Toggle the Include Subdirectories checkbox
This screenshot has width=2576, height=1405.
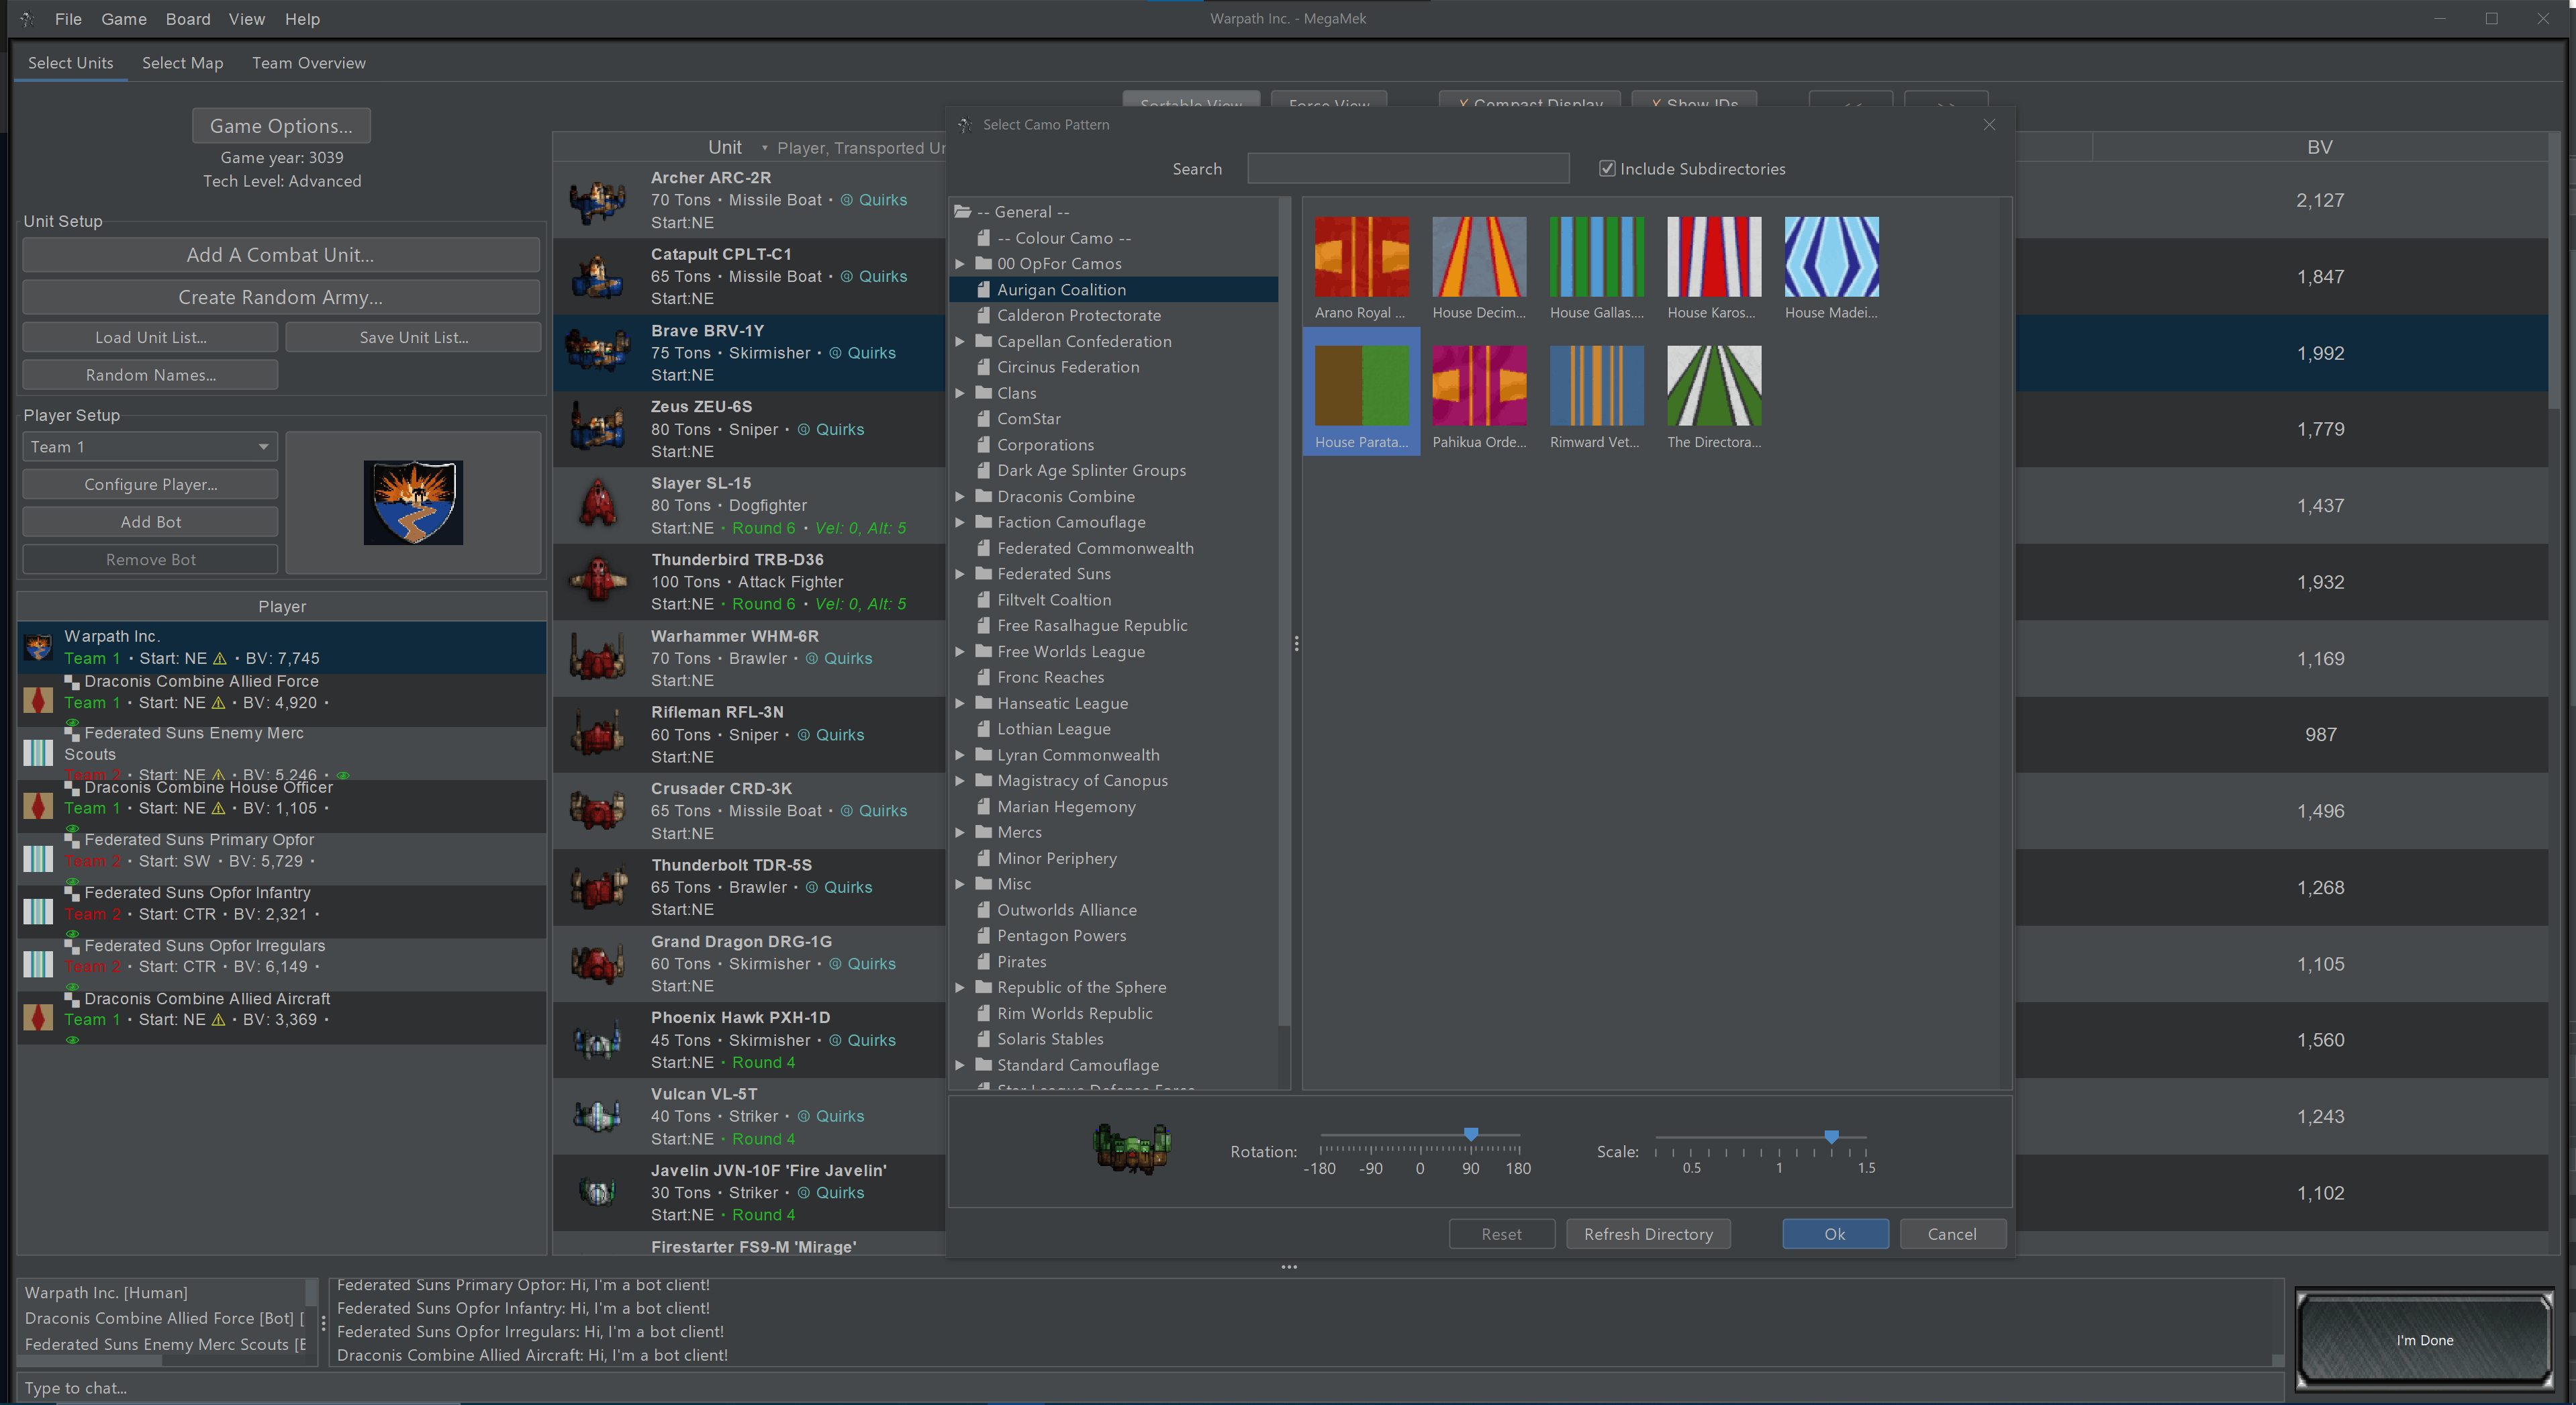pos(1607,169)
